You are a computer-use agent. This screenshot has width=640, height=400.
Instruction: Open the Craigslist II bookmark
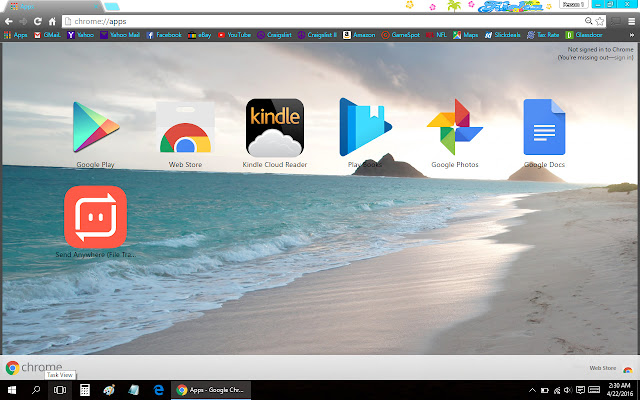pos(317,35)
